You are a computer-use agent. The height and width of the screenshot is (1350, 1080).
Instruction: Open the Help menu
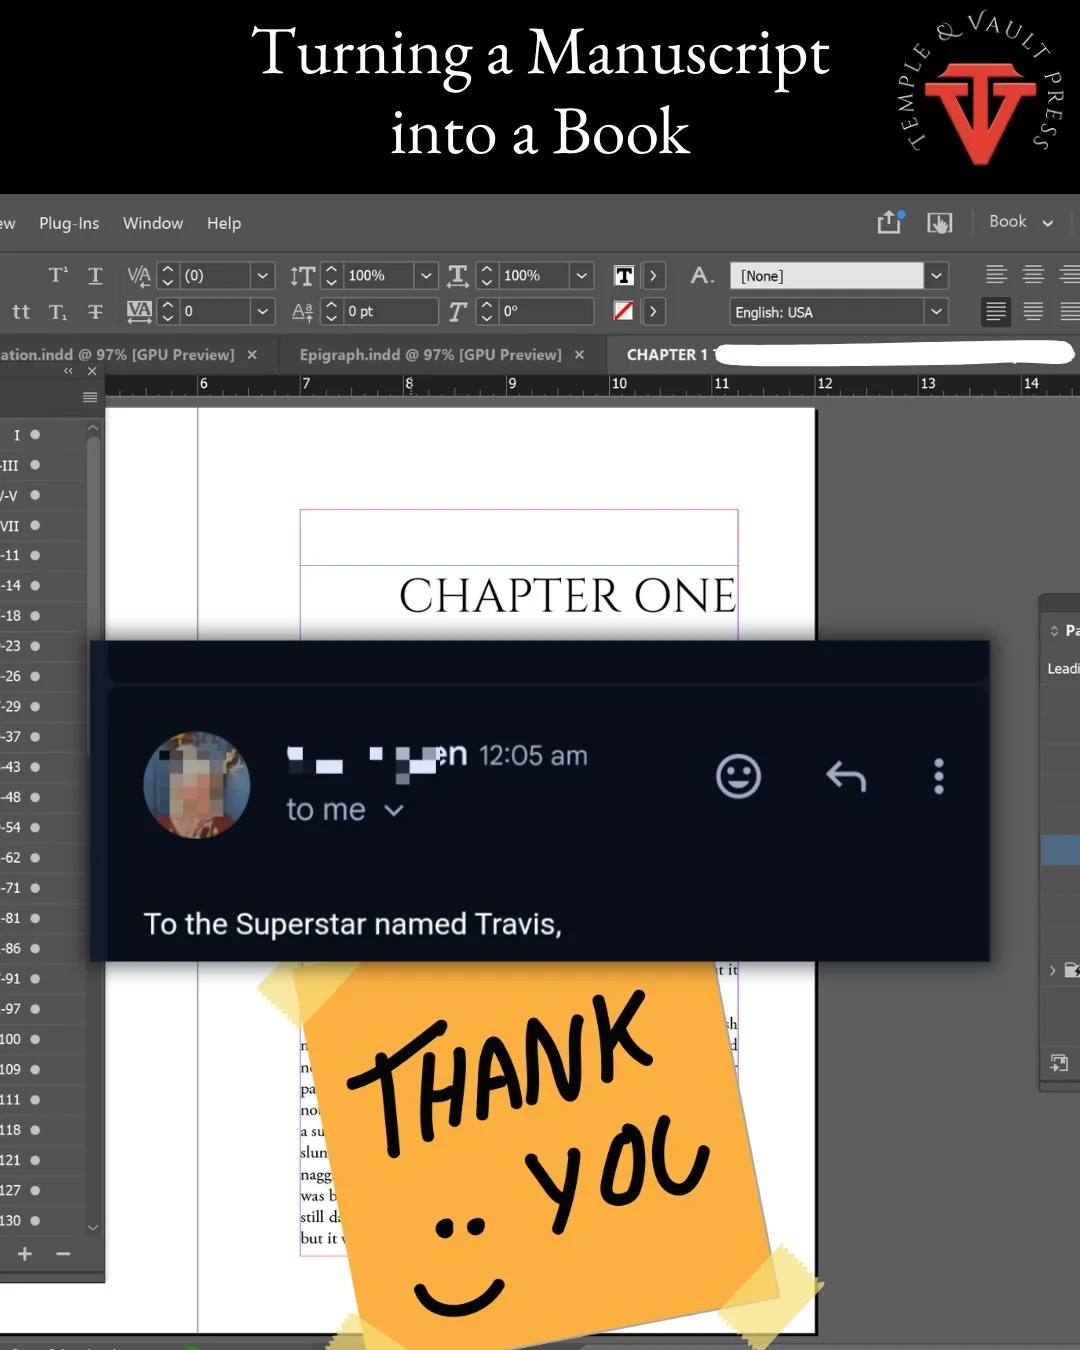(224, 223)
